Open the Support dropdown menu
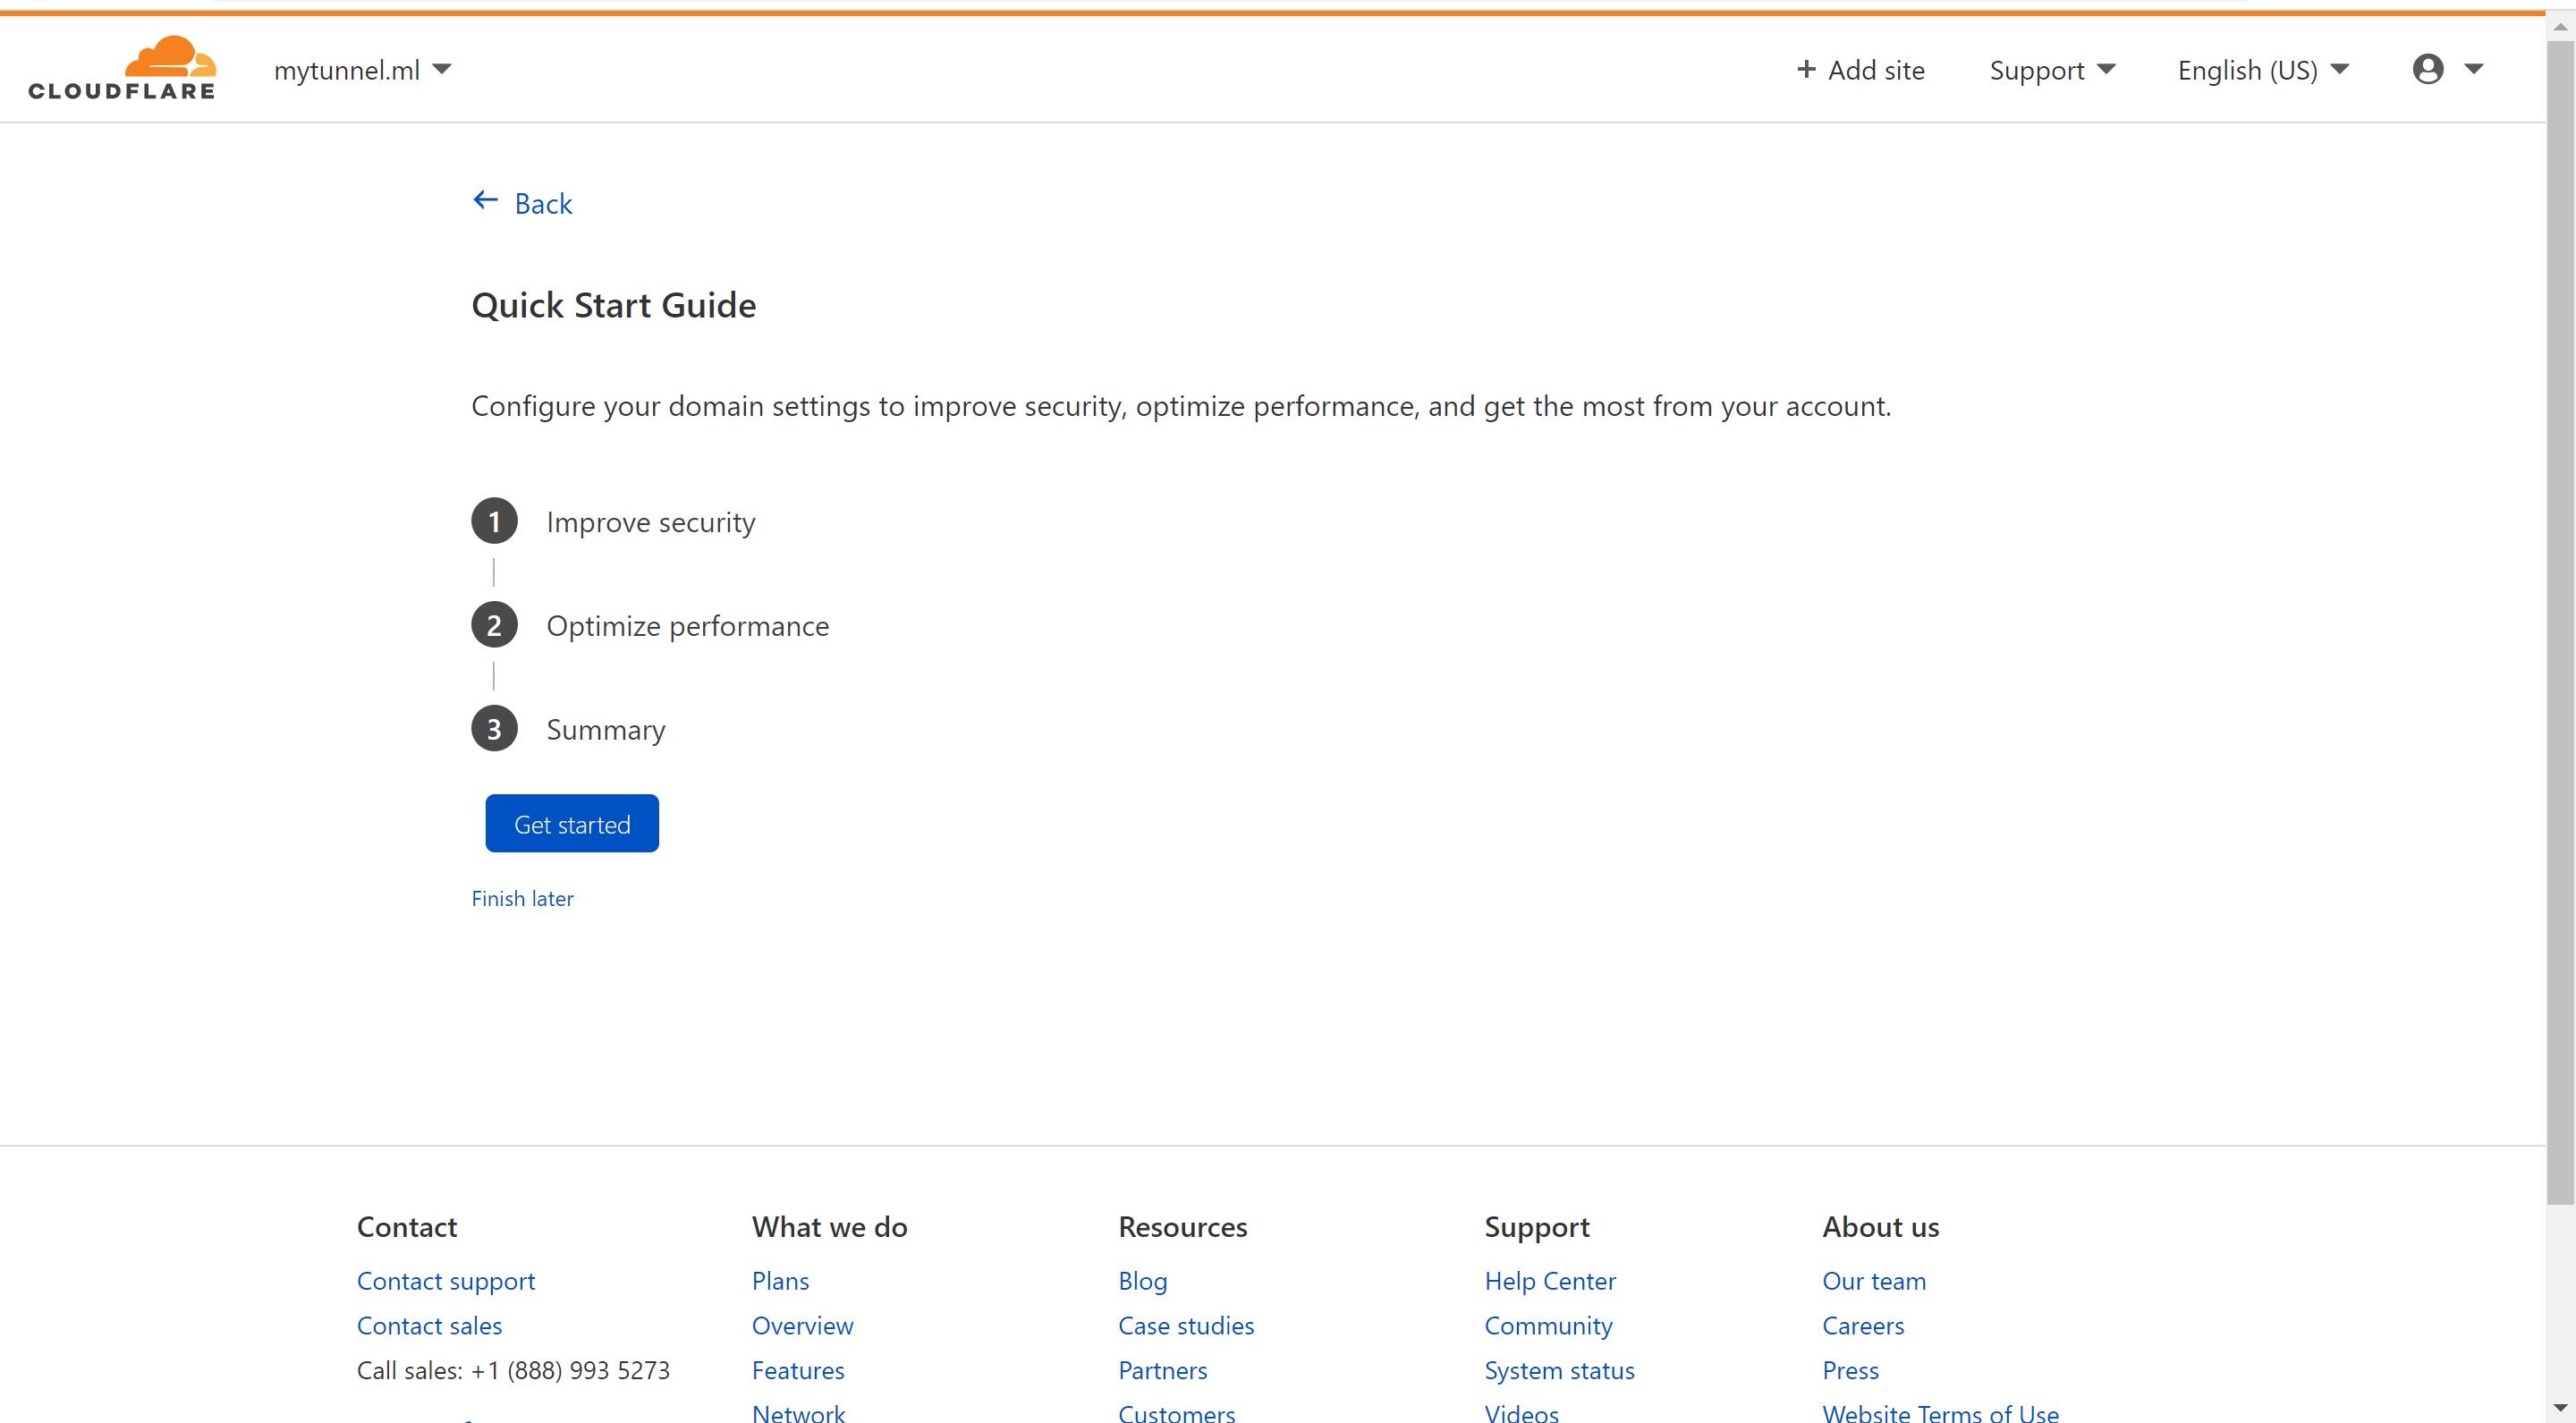 point(2052,70)
